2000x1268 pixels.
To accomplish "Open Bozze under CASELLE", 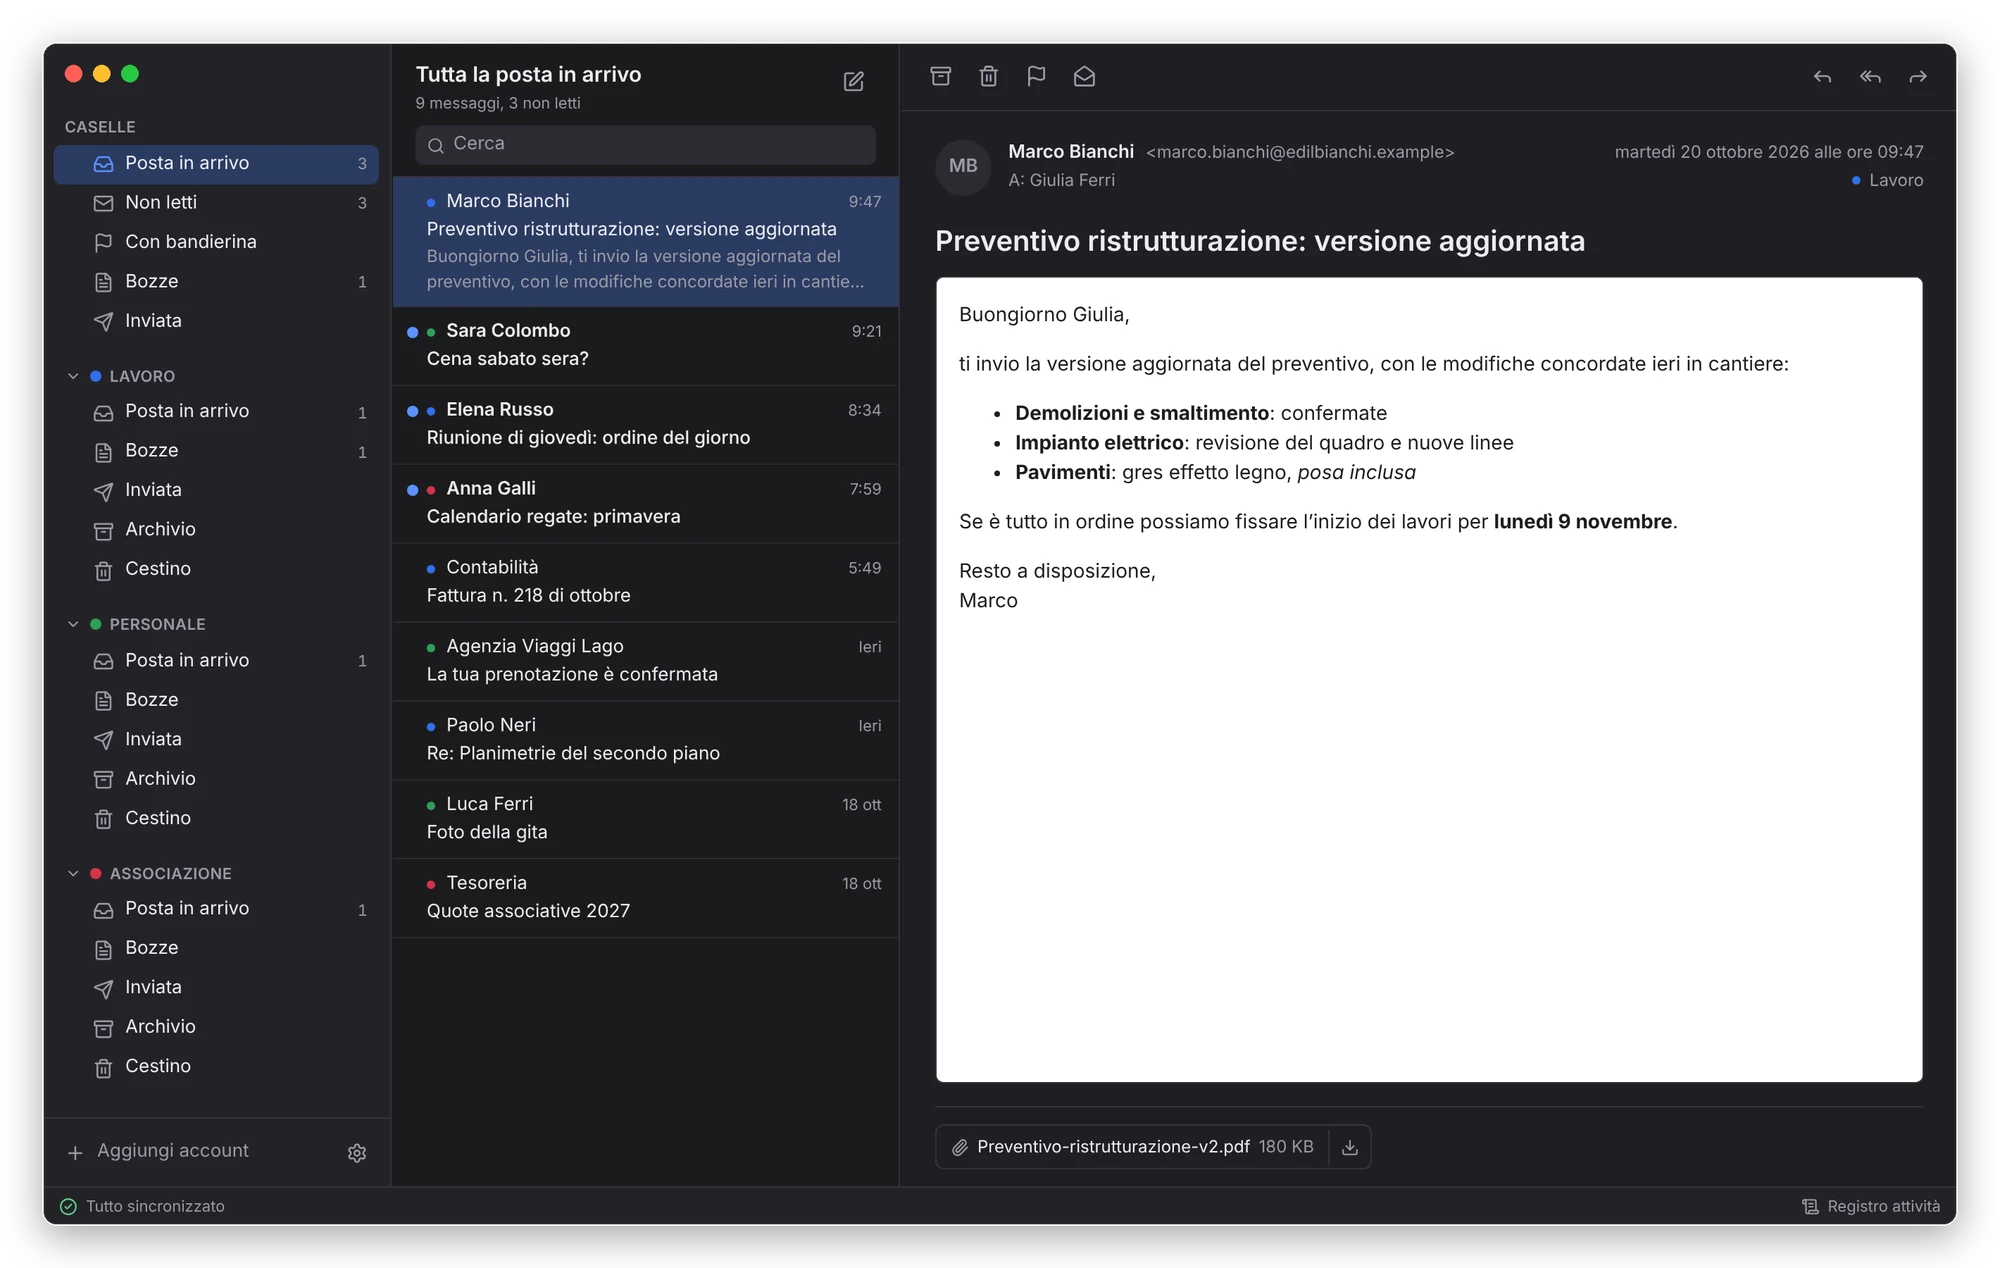I will (216, 282).
